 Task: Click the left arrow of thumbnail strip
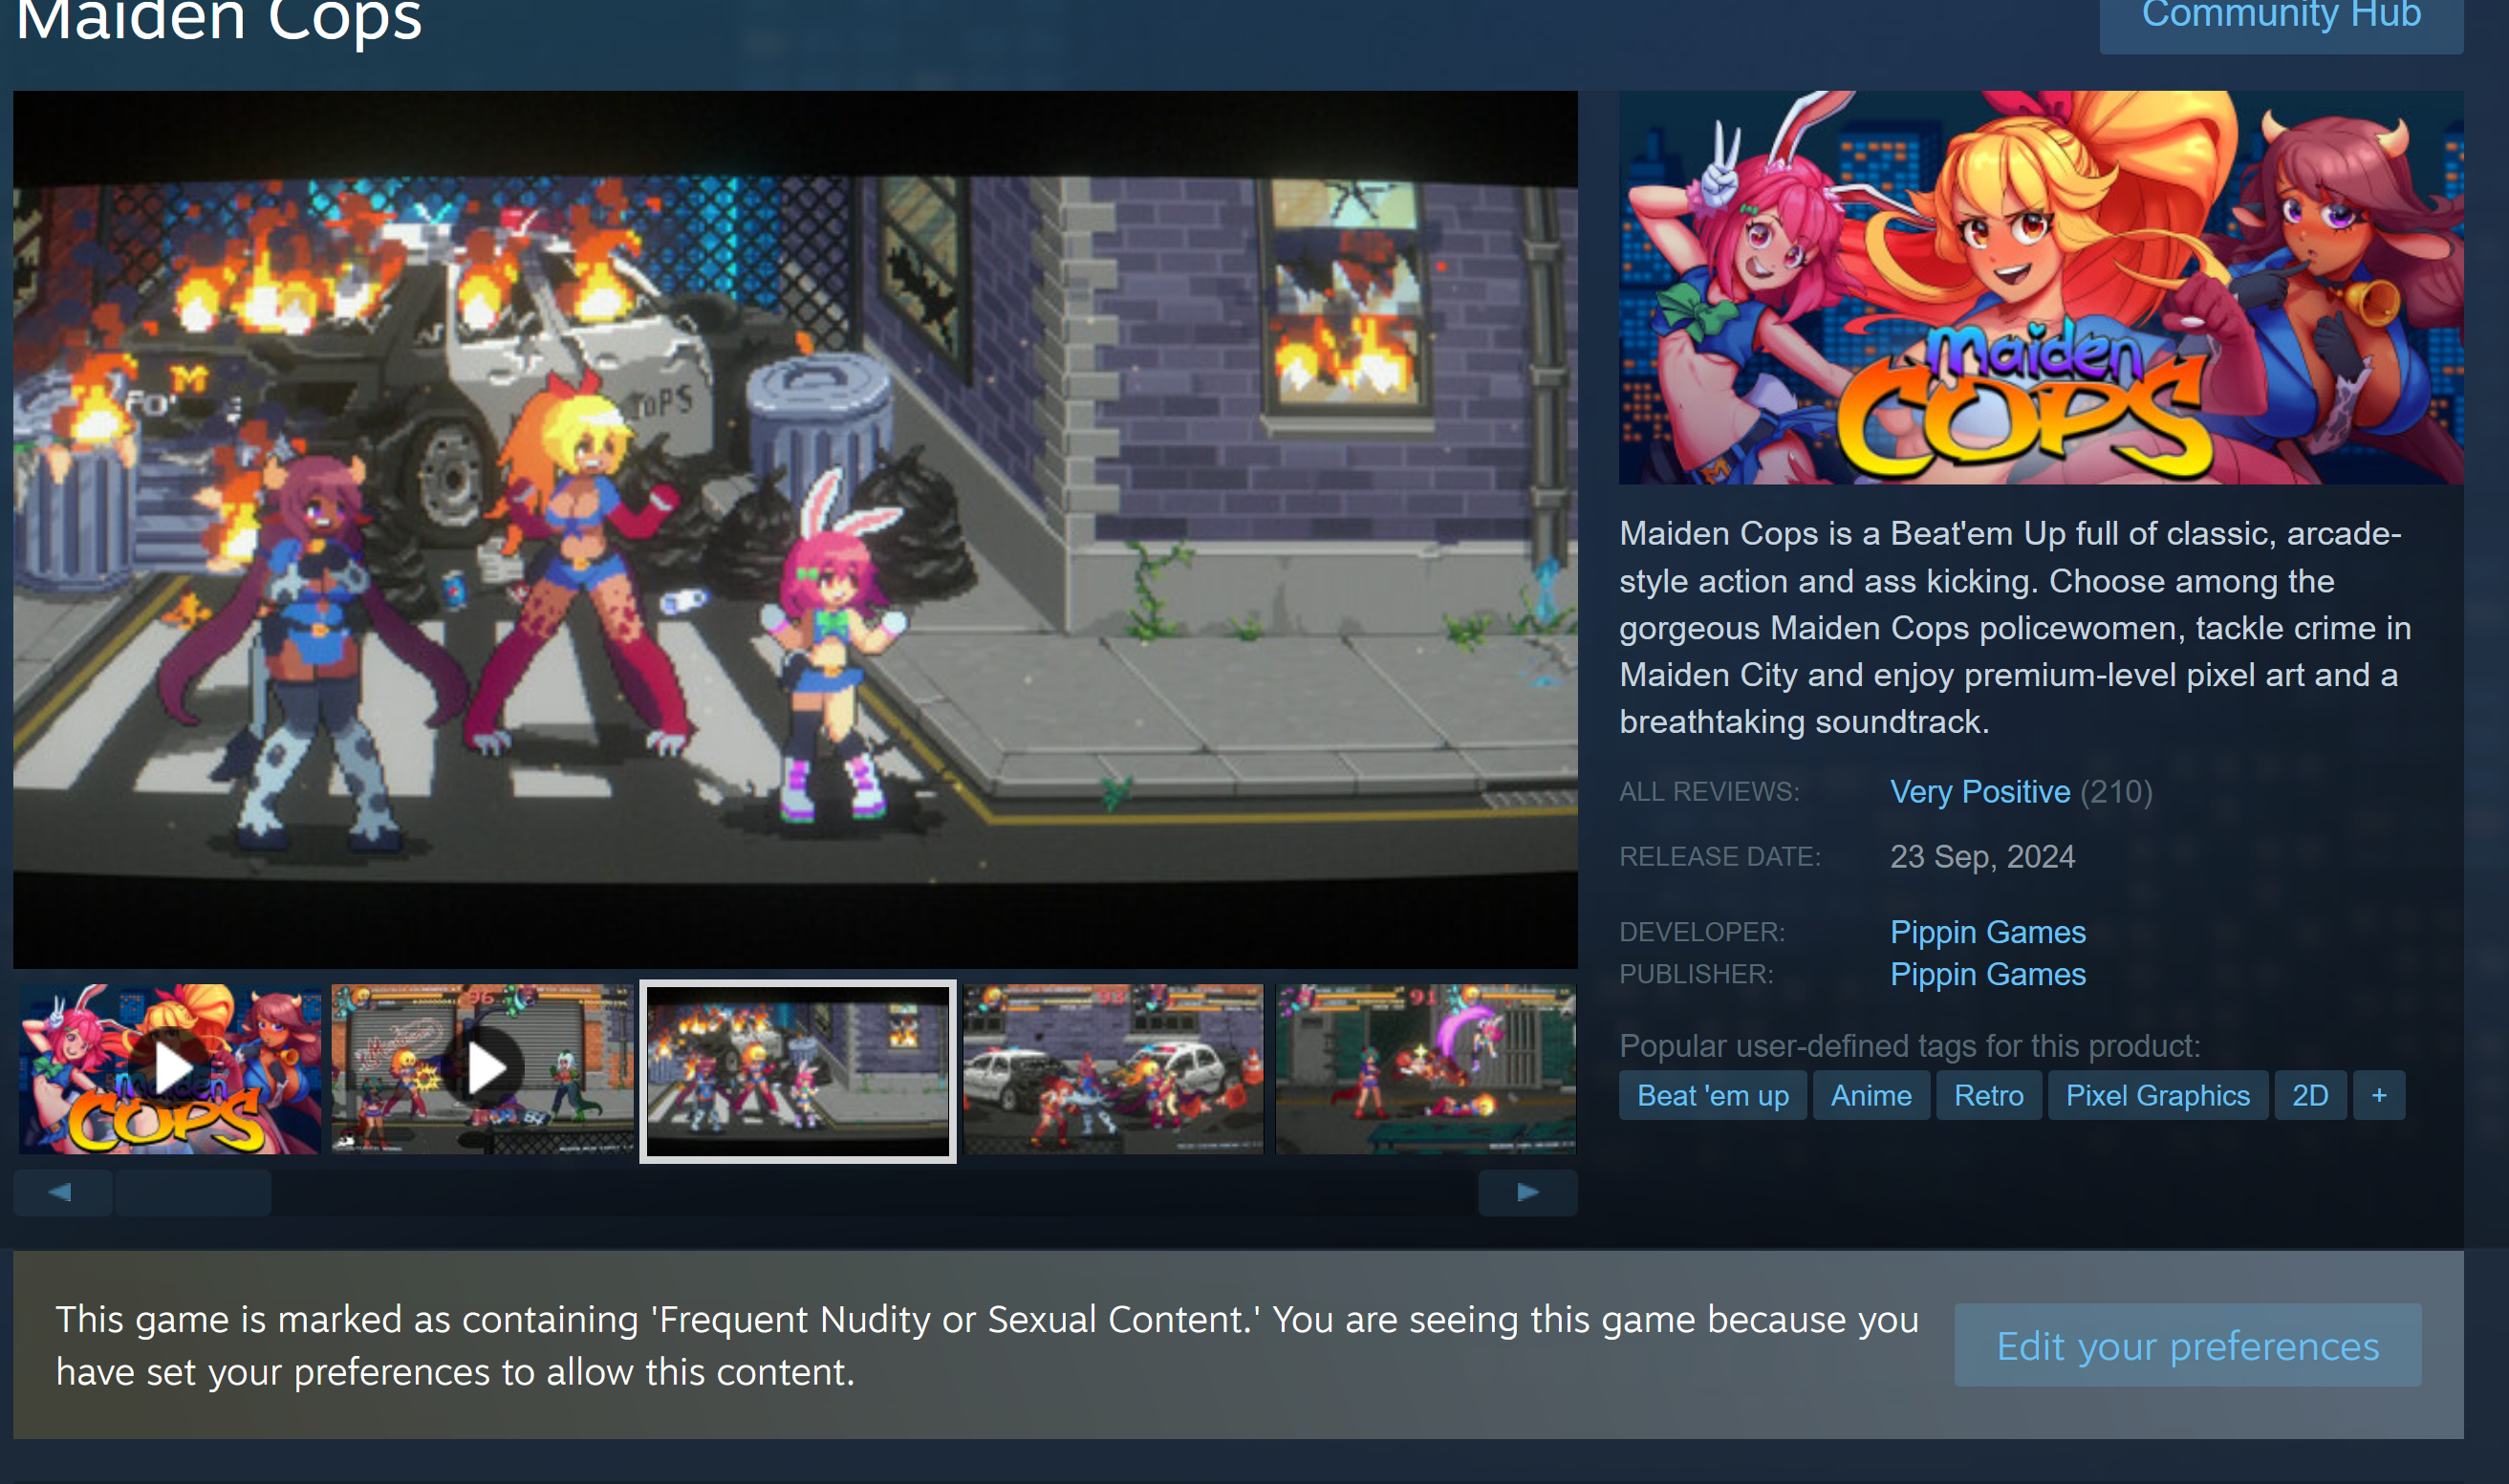62,1192
